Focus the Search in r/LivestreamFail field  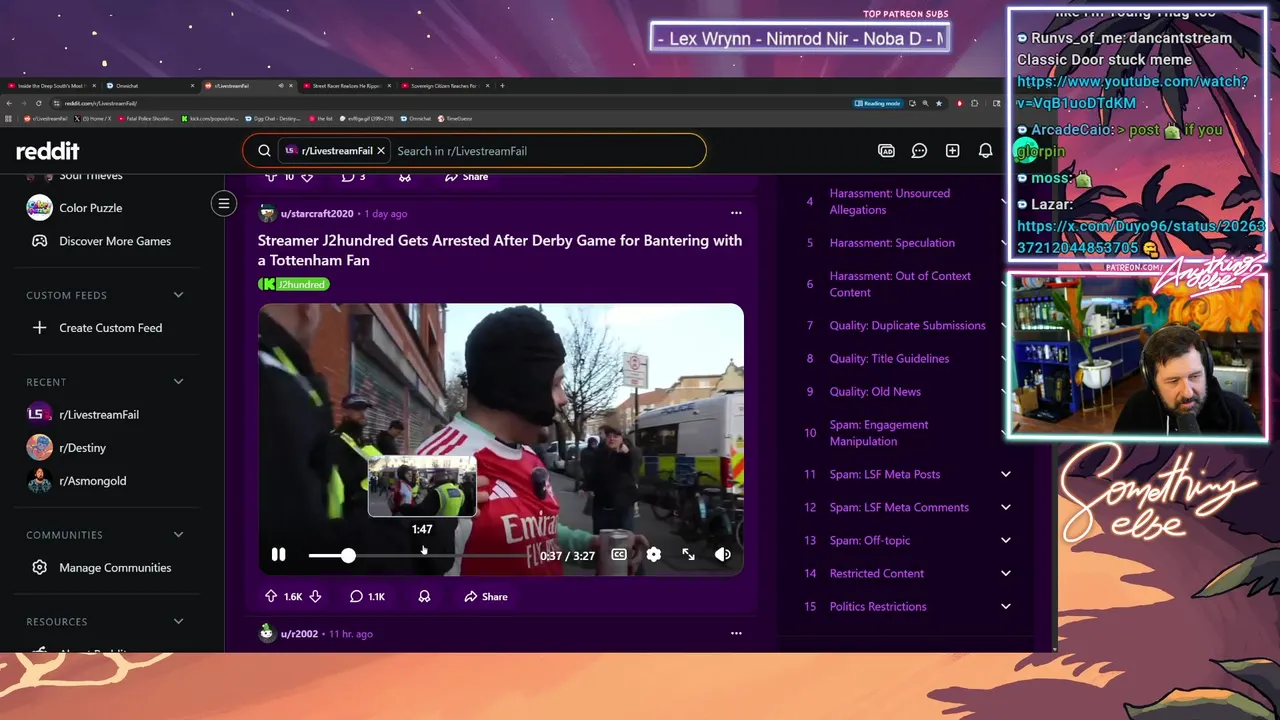coord(545,151)
